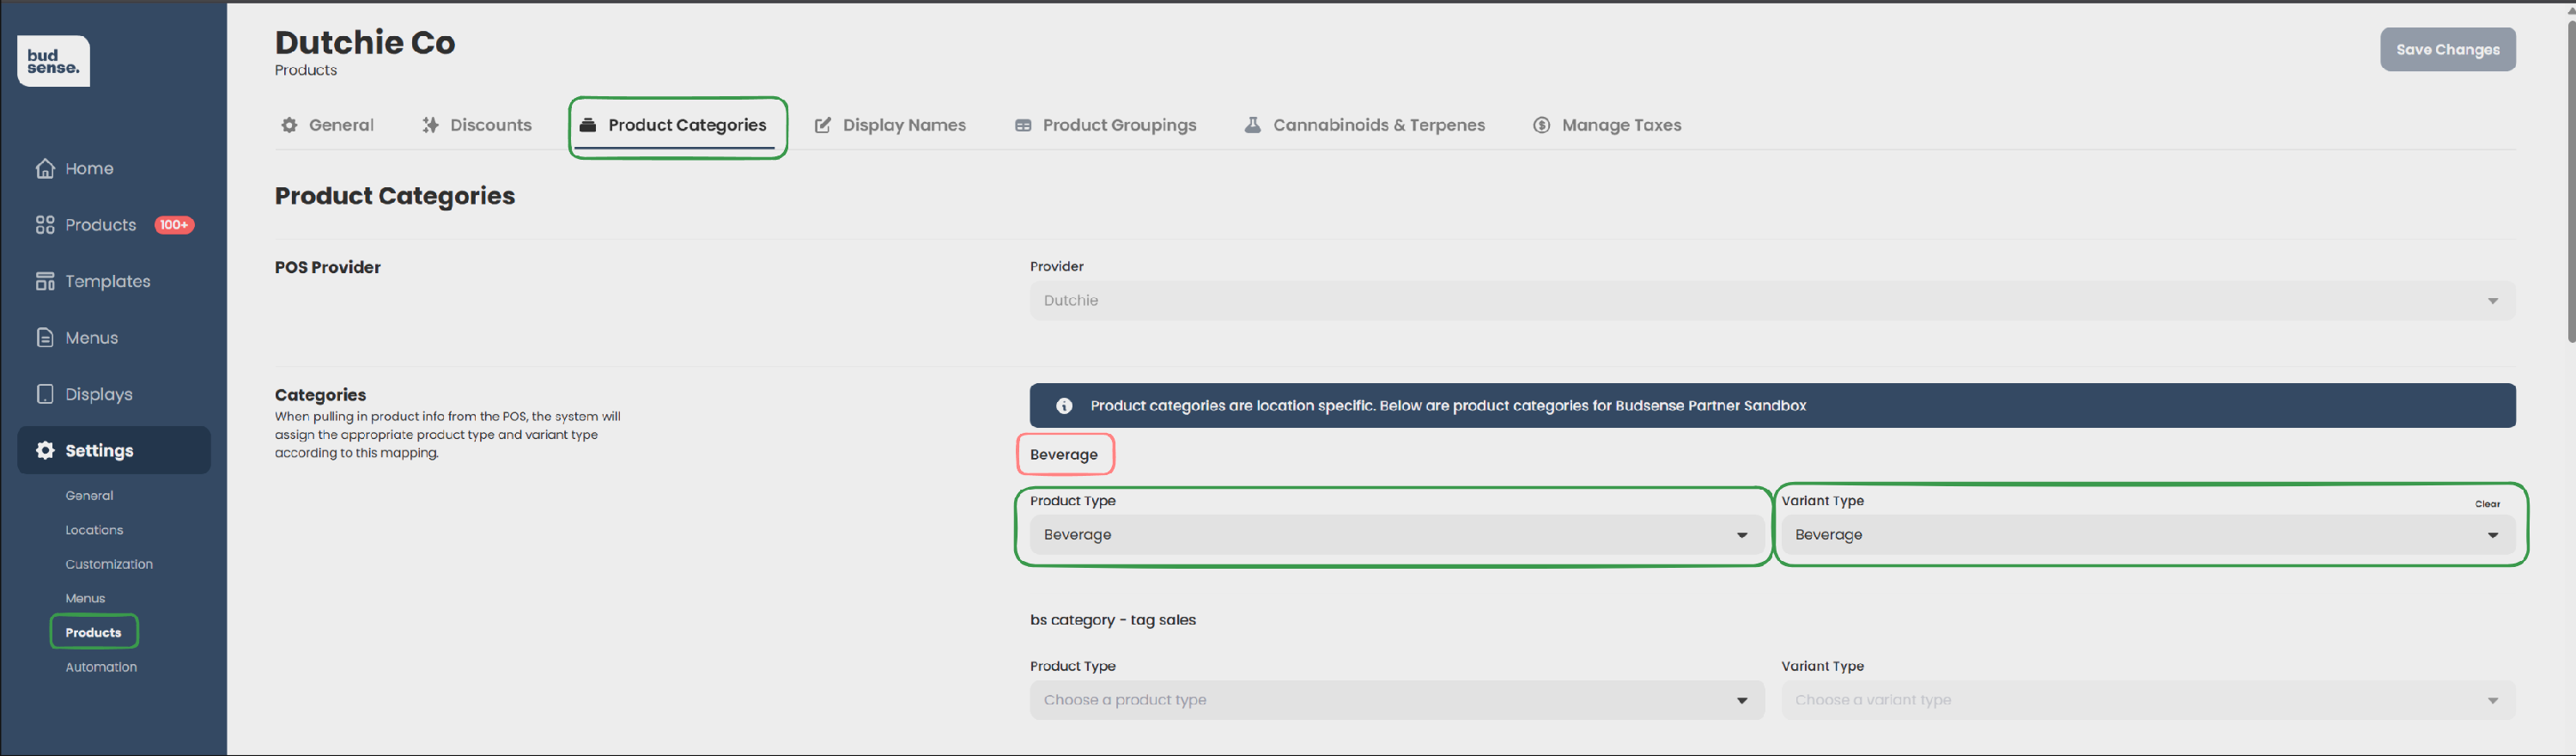Click the page vertical scrollbar
Image resolution: width=2576 pixels, height=756 pixels.
tap(2569, 180)
